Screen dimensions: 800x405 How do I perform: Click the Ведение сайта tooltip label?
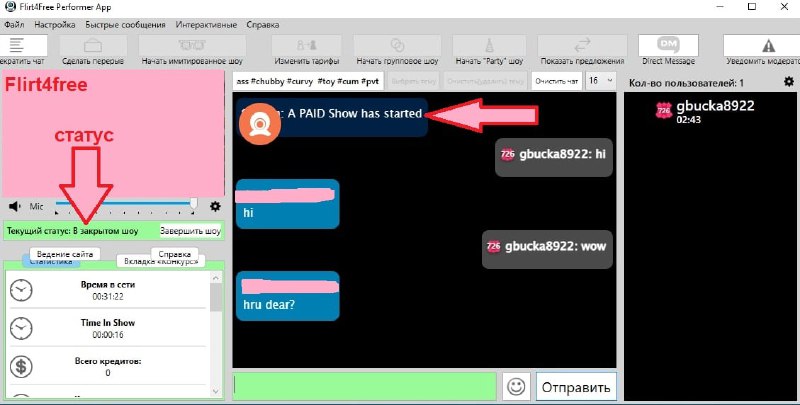[65, 254]
